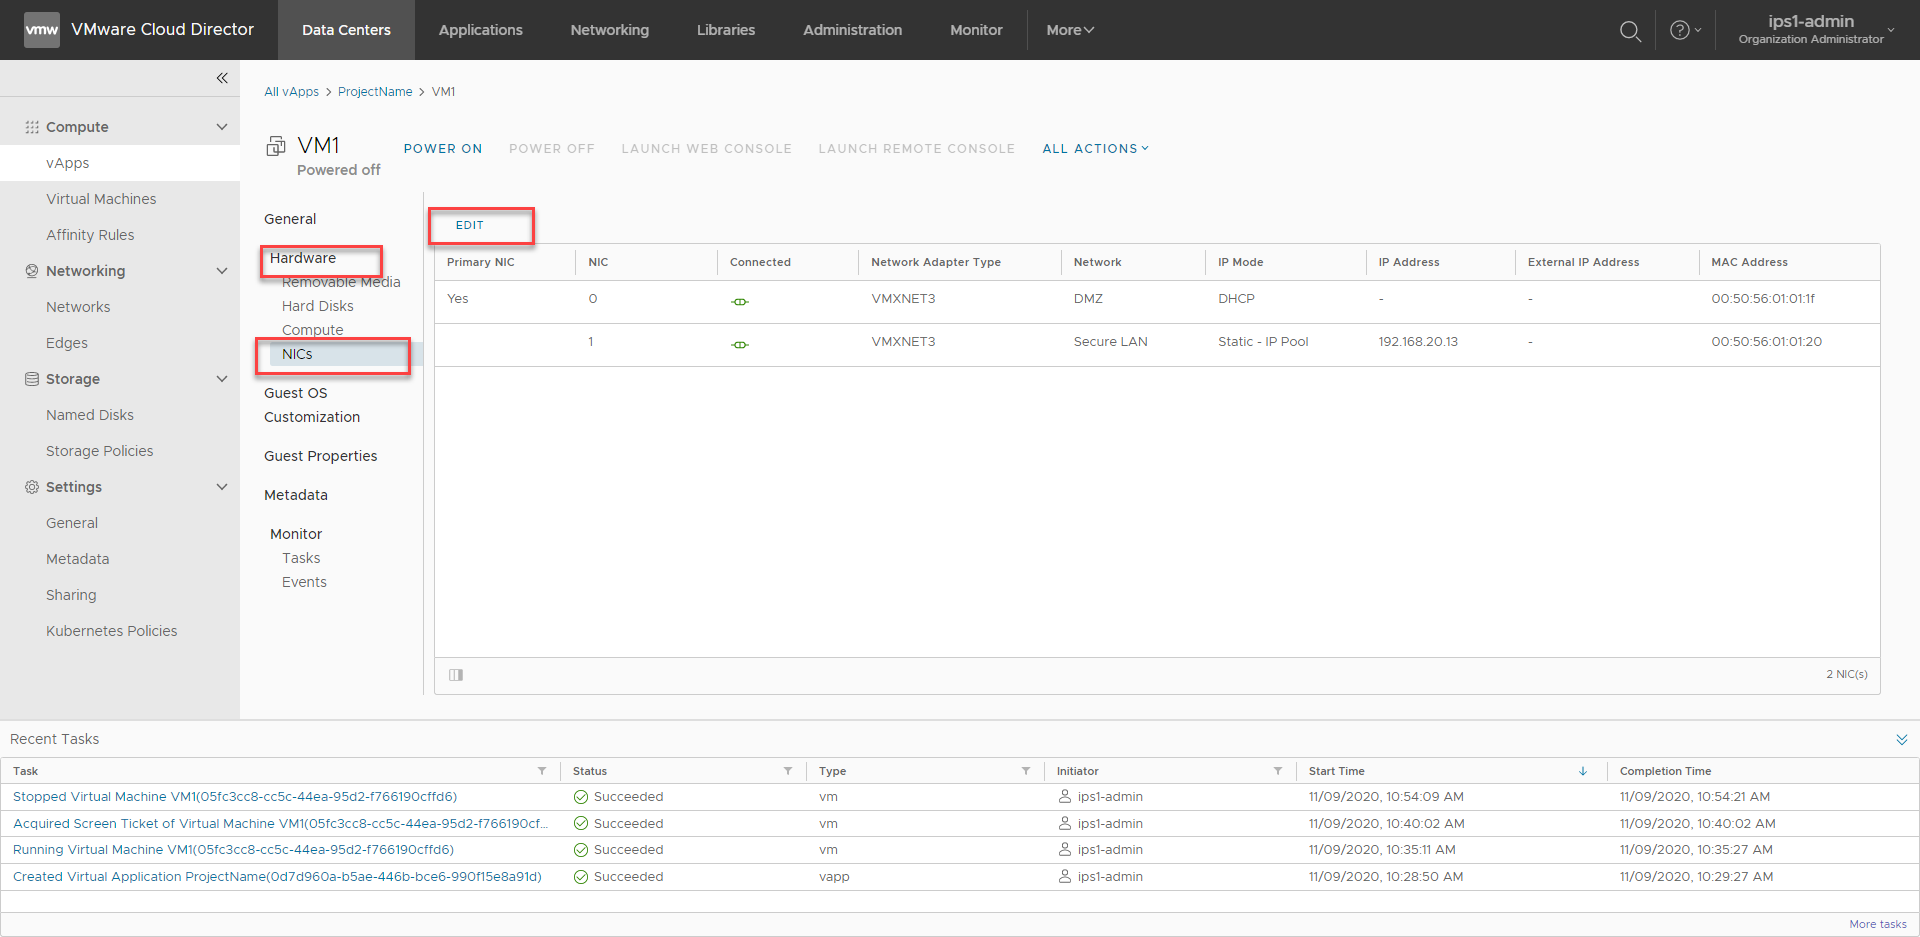The image size is (1920, 937).
Task: Collapse the Settings sidebar group
Action: [222, 487]
